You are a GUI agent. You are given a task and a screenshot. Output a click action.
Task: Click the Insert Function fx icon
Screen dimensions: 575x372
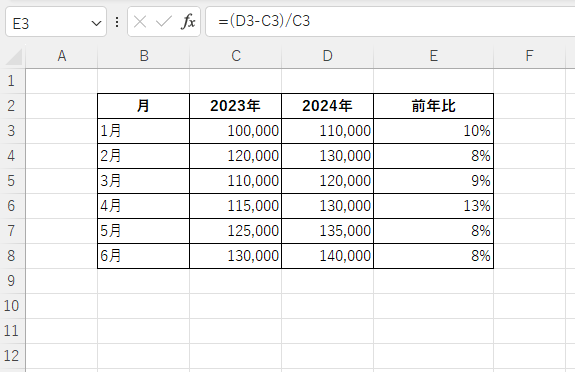(x=188, y=22)
